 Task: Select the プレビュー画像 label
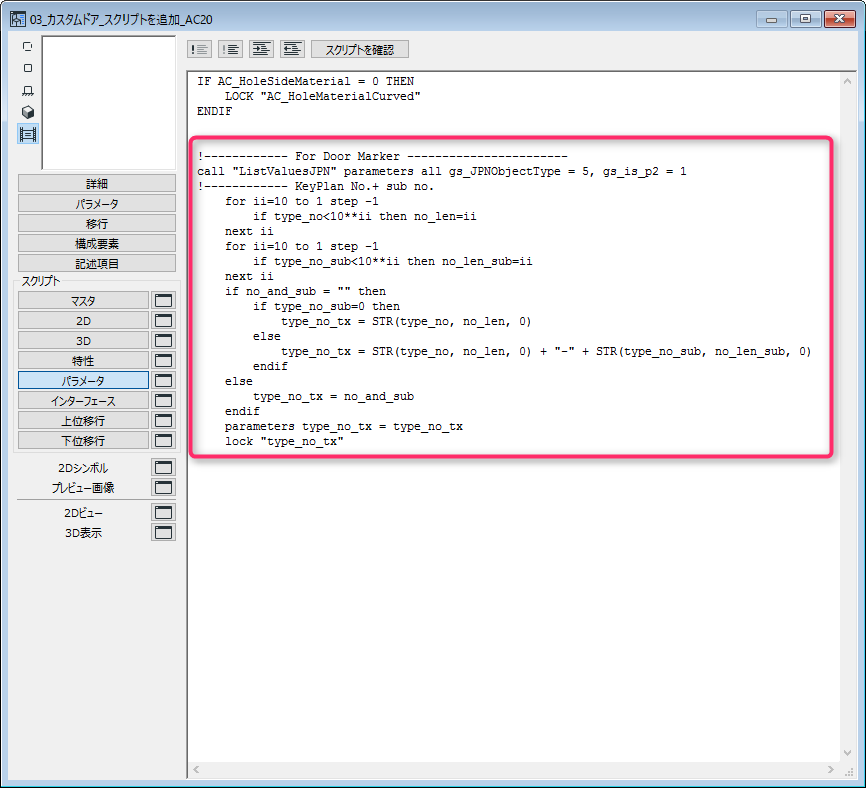83,488
